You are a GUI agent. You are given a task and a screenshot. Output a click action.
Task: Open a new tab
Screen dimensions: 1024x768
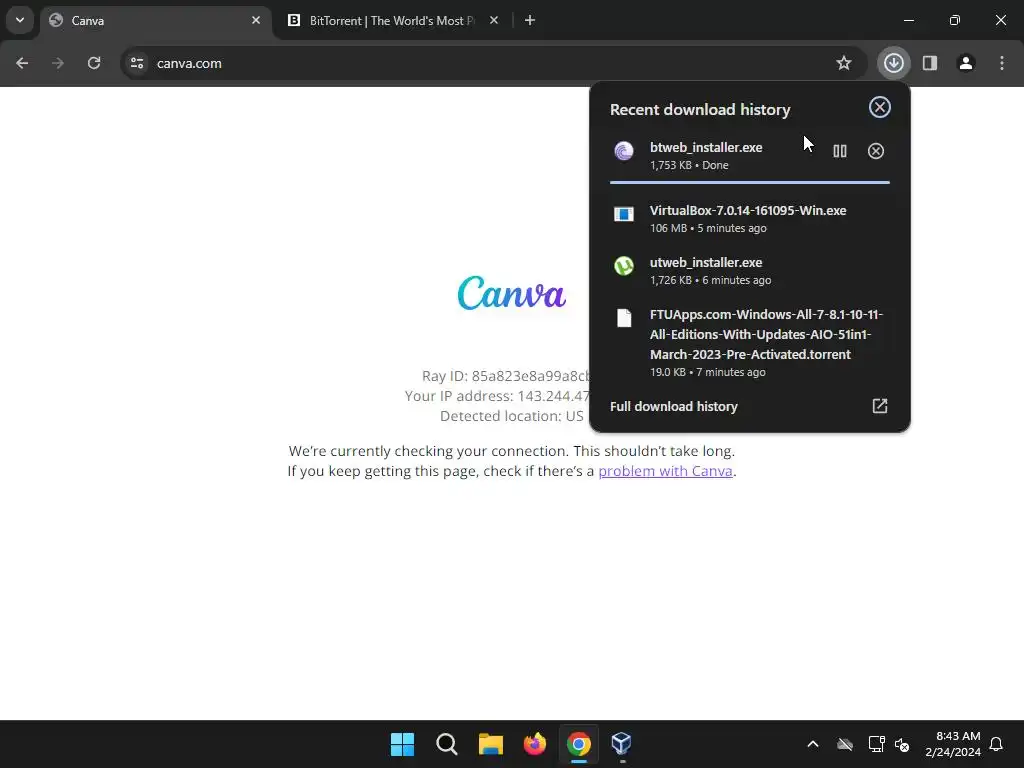530,20
